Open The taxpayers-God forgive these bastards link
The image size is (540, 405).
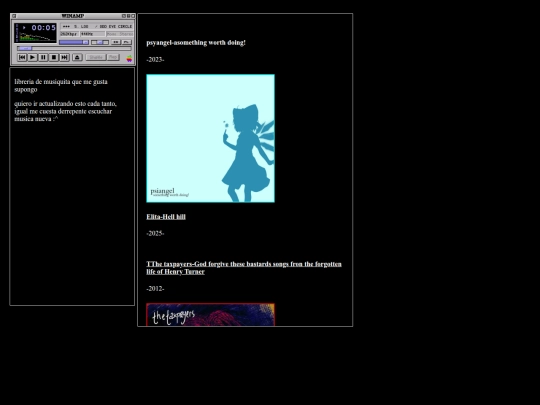[244, 268]
